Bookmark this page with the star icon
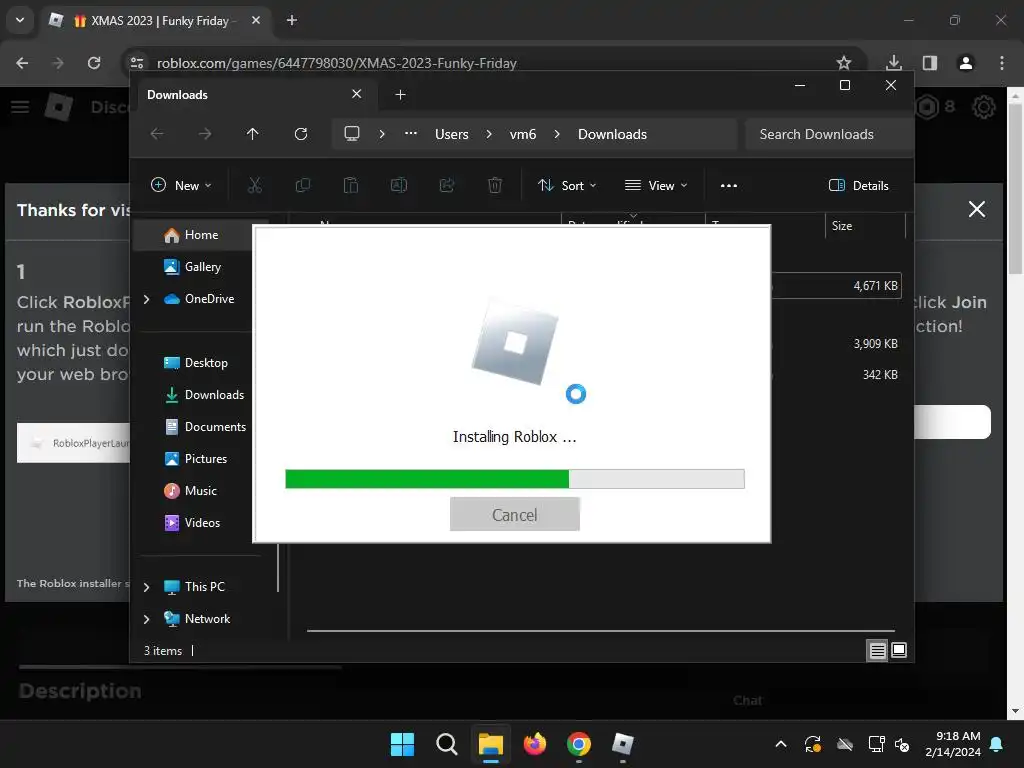Image resolution: width=1024 pixels, height=768 pixels. tap(844, 63)
